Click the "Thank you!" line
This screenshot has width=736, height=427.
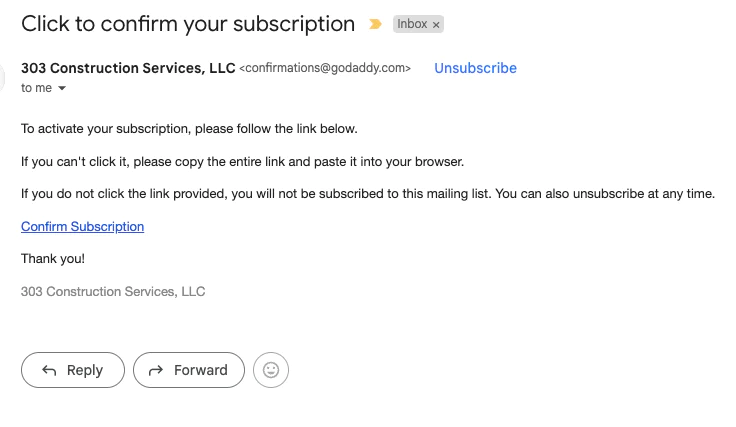point(53,259)
